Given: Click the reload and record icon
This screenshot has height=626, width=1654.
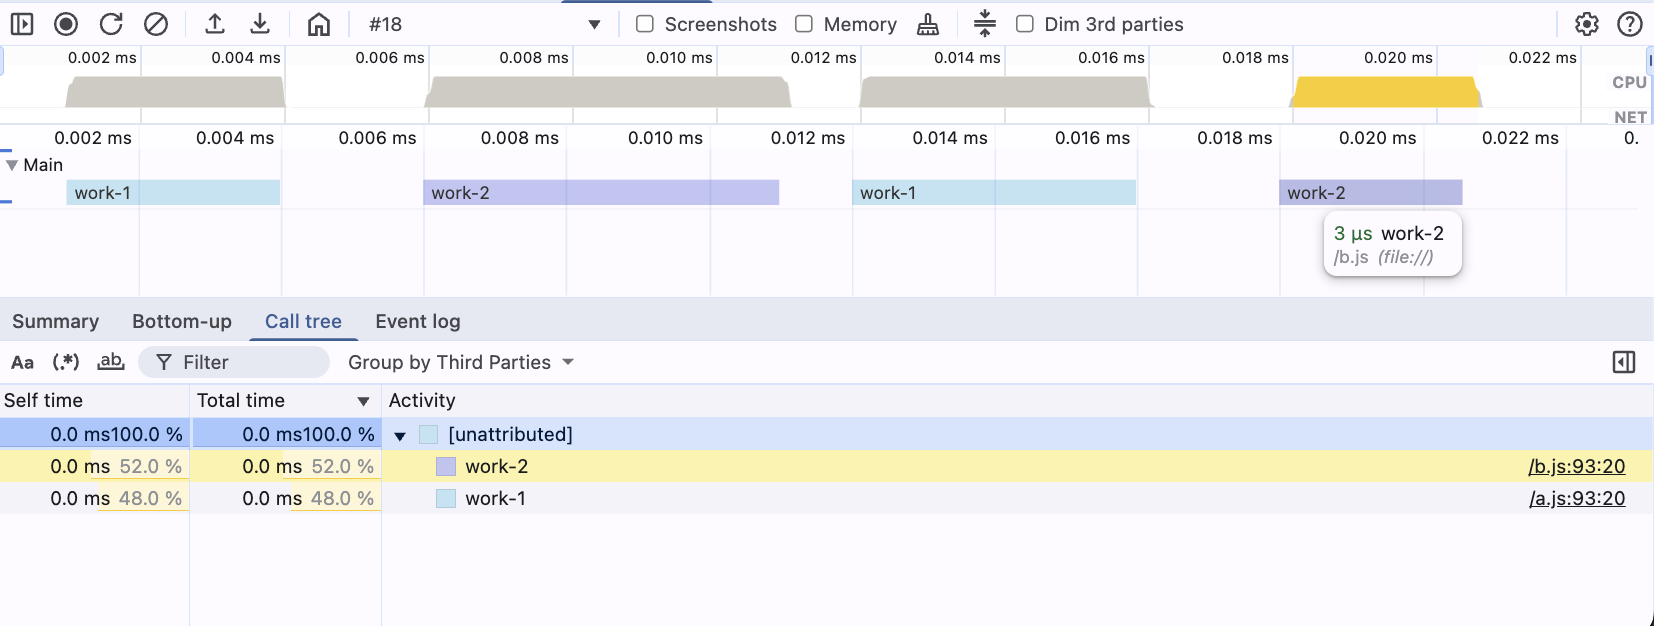Looking at the screenshot, I should point(111,24).
